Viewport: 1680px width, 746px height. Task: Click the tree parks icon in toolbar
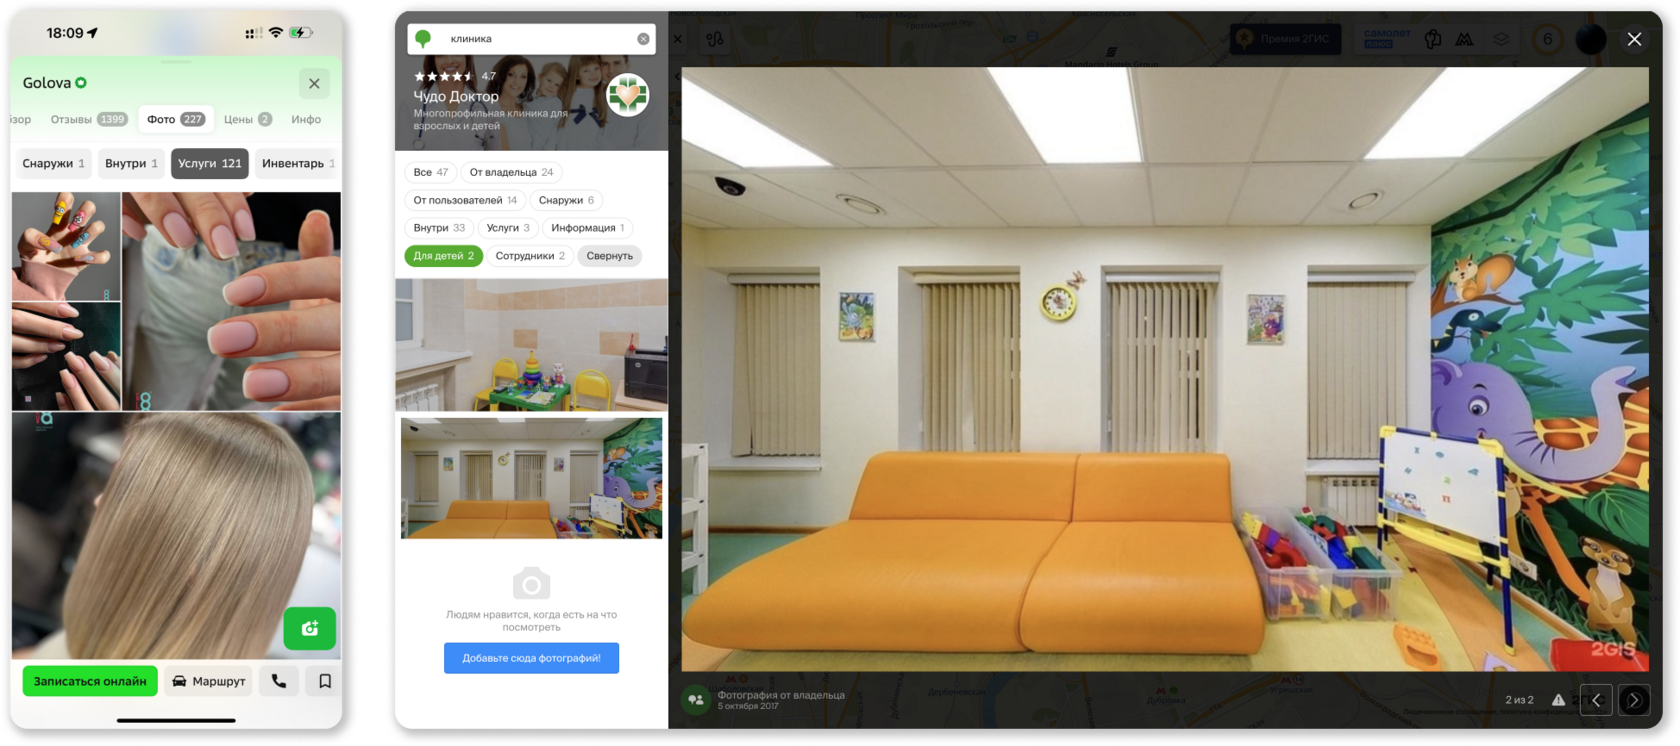1433,39
